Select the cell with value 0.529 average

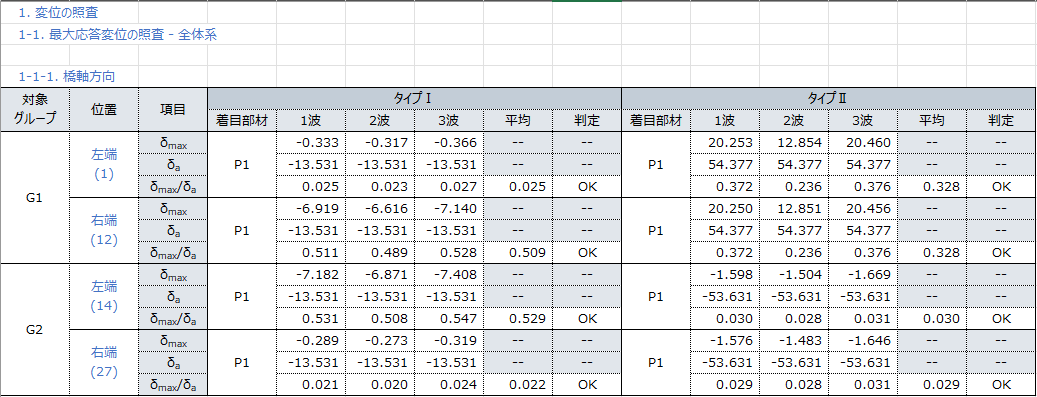518,318
